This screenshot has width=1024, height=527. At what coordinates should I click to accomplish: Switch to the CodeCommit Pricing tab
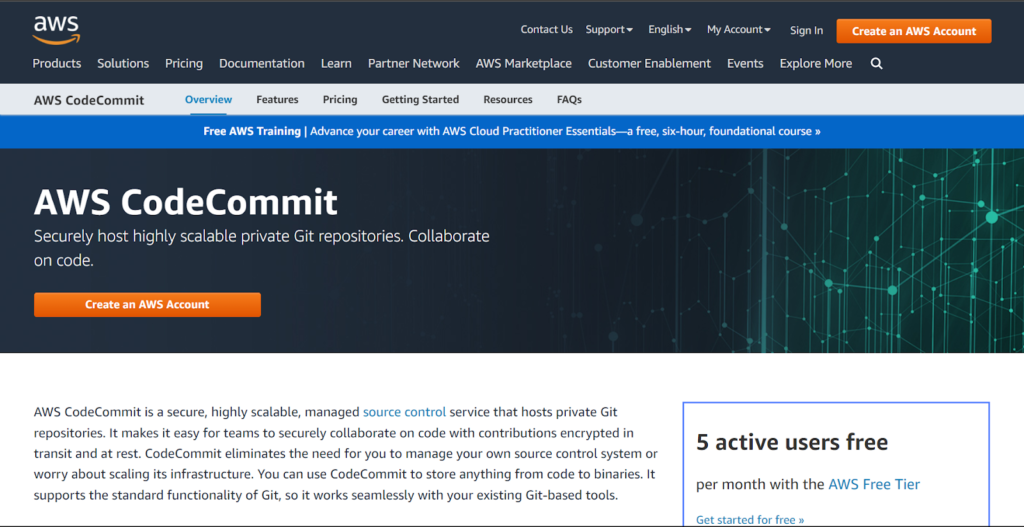(x=340, y=99)
